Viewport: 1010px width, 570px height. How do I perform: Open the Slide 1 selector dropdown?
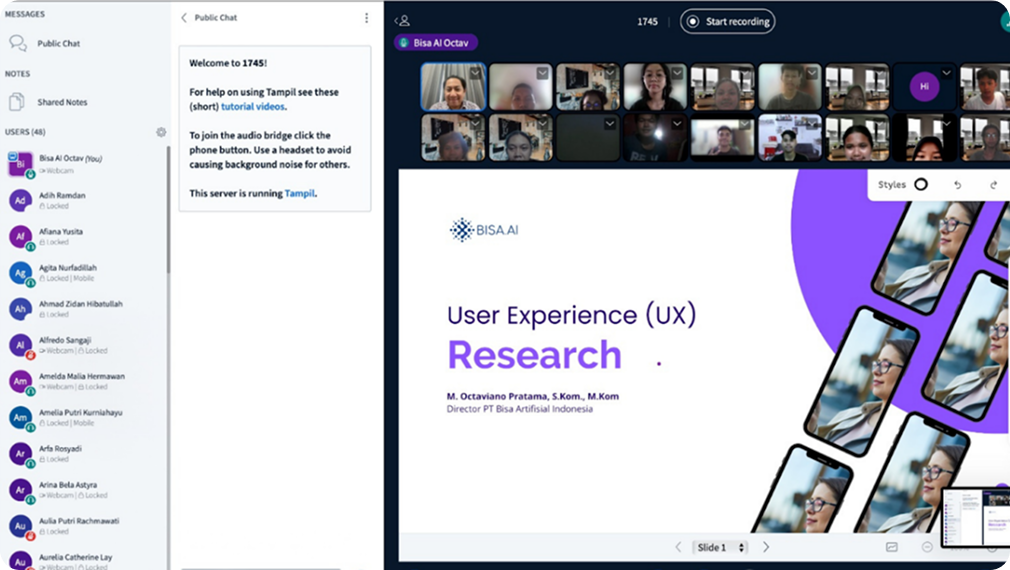721,547
